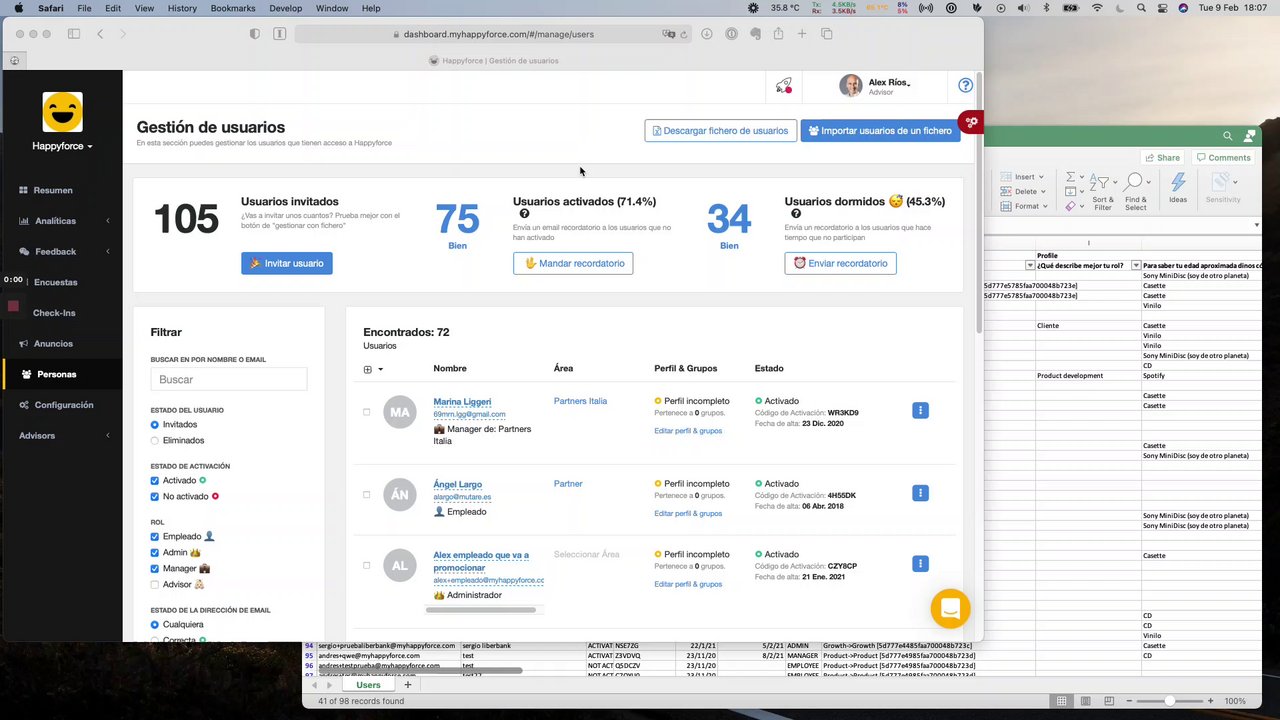Select the Users sheet tab in Excel
Image resolution: width=1280 pixels, height=720 pixels.
coord(368,685)
